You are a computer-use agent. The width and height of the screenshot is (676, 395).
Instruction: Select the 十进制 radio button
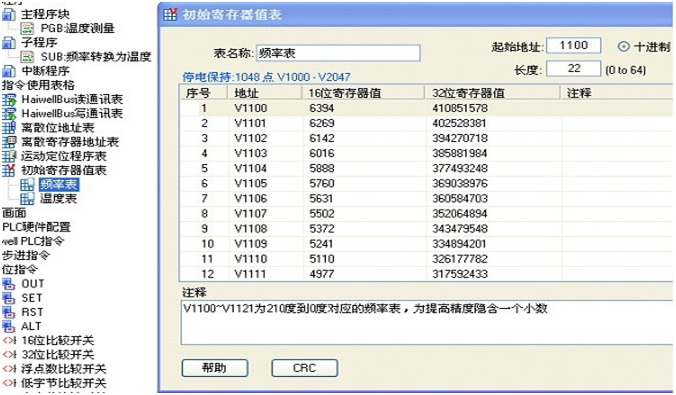[x=623, y=47]
